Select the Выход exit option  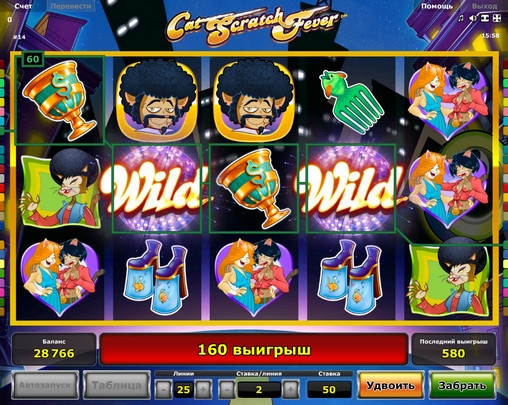[x=485, y=6]
